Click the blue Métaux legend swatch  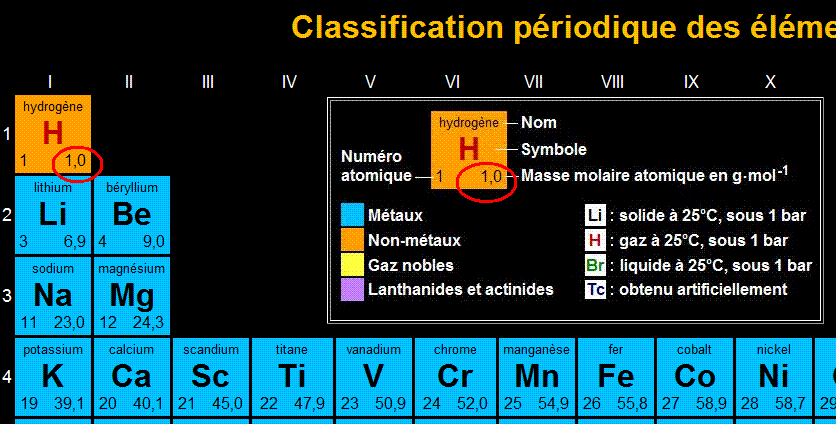pos(351,215)
